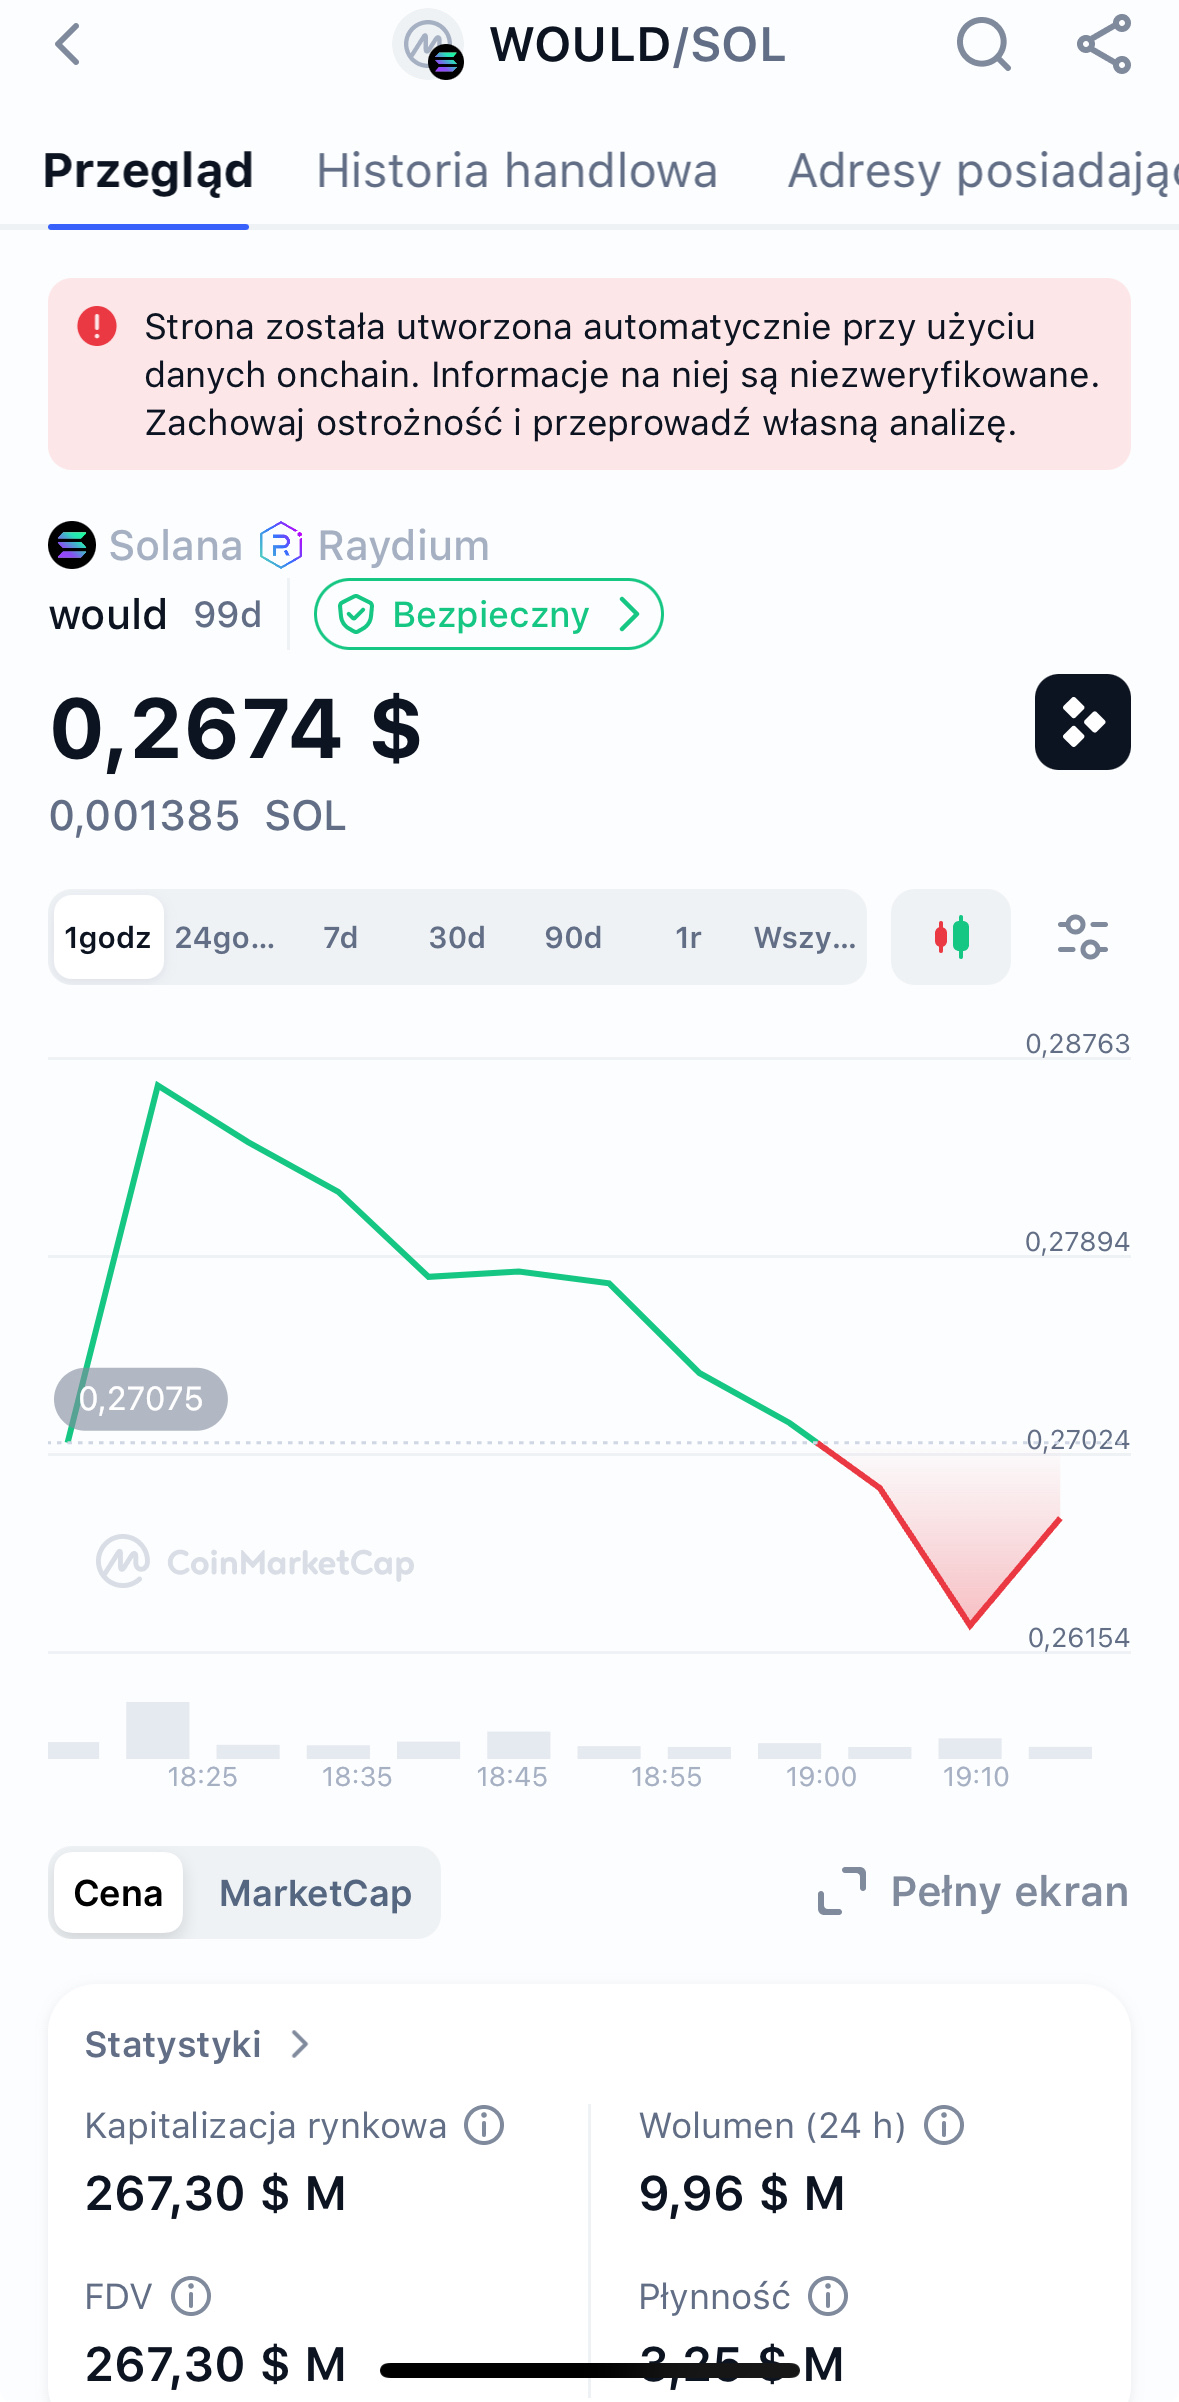
Task: Open the Adresy posiadające tab
Action: coord(980,171)
